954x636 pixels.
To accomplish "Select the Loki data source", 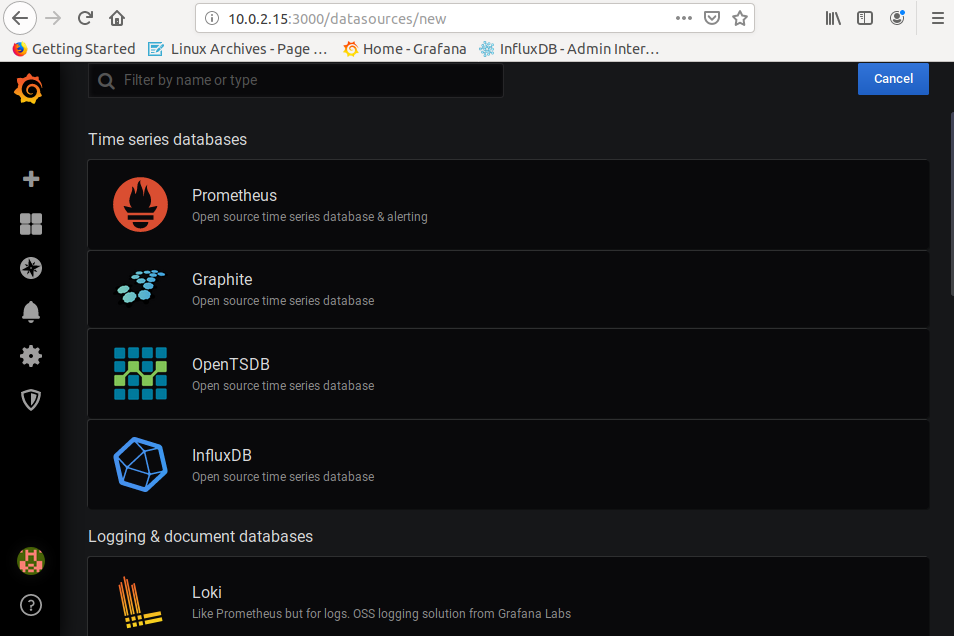I will coord(508,597).
